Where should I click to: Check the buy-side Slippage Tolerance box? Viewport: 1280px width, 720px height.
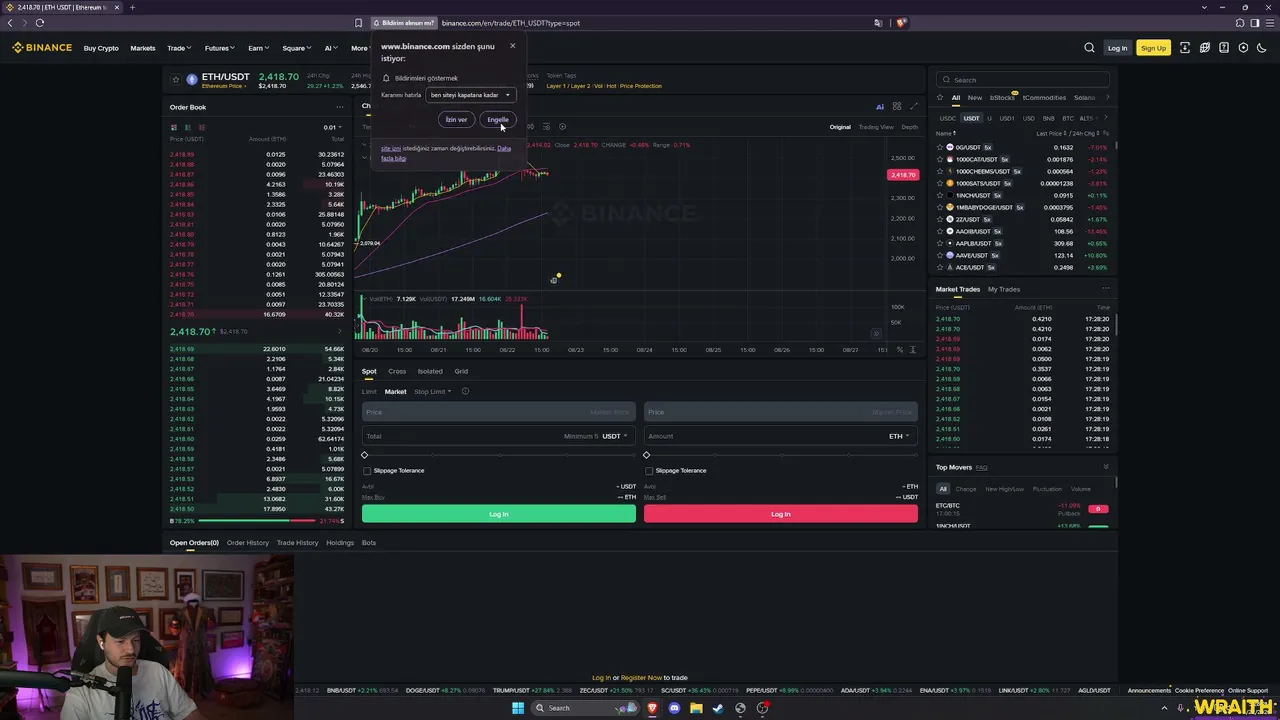[367, 471]
